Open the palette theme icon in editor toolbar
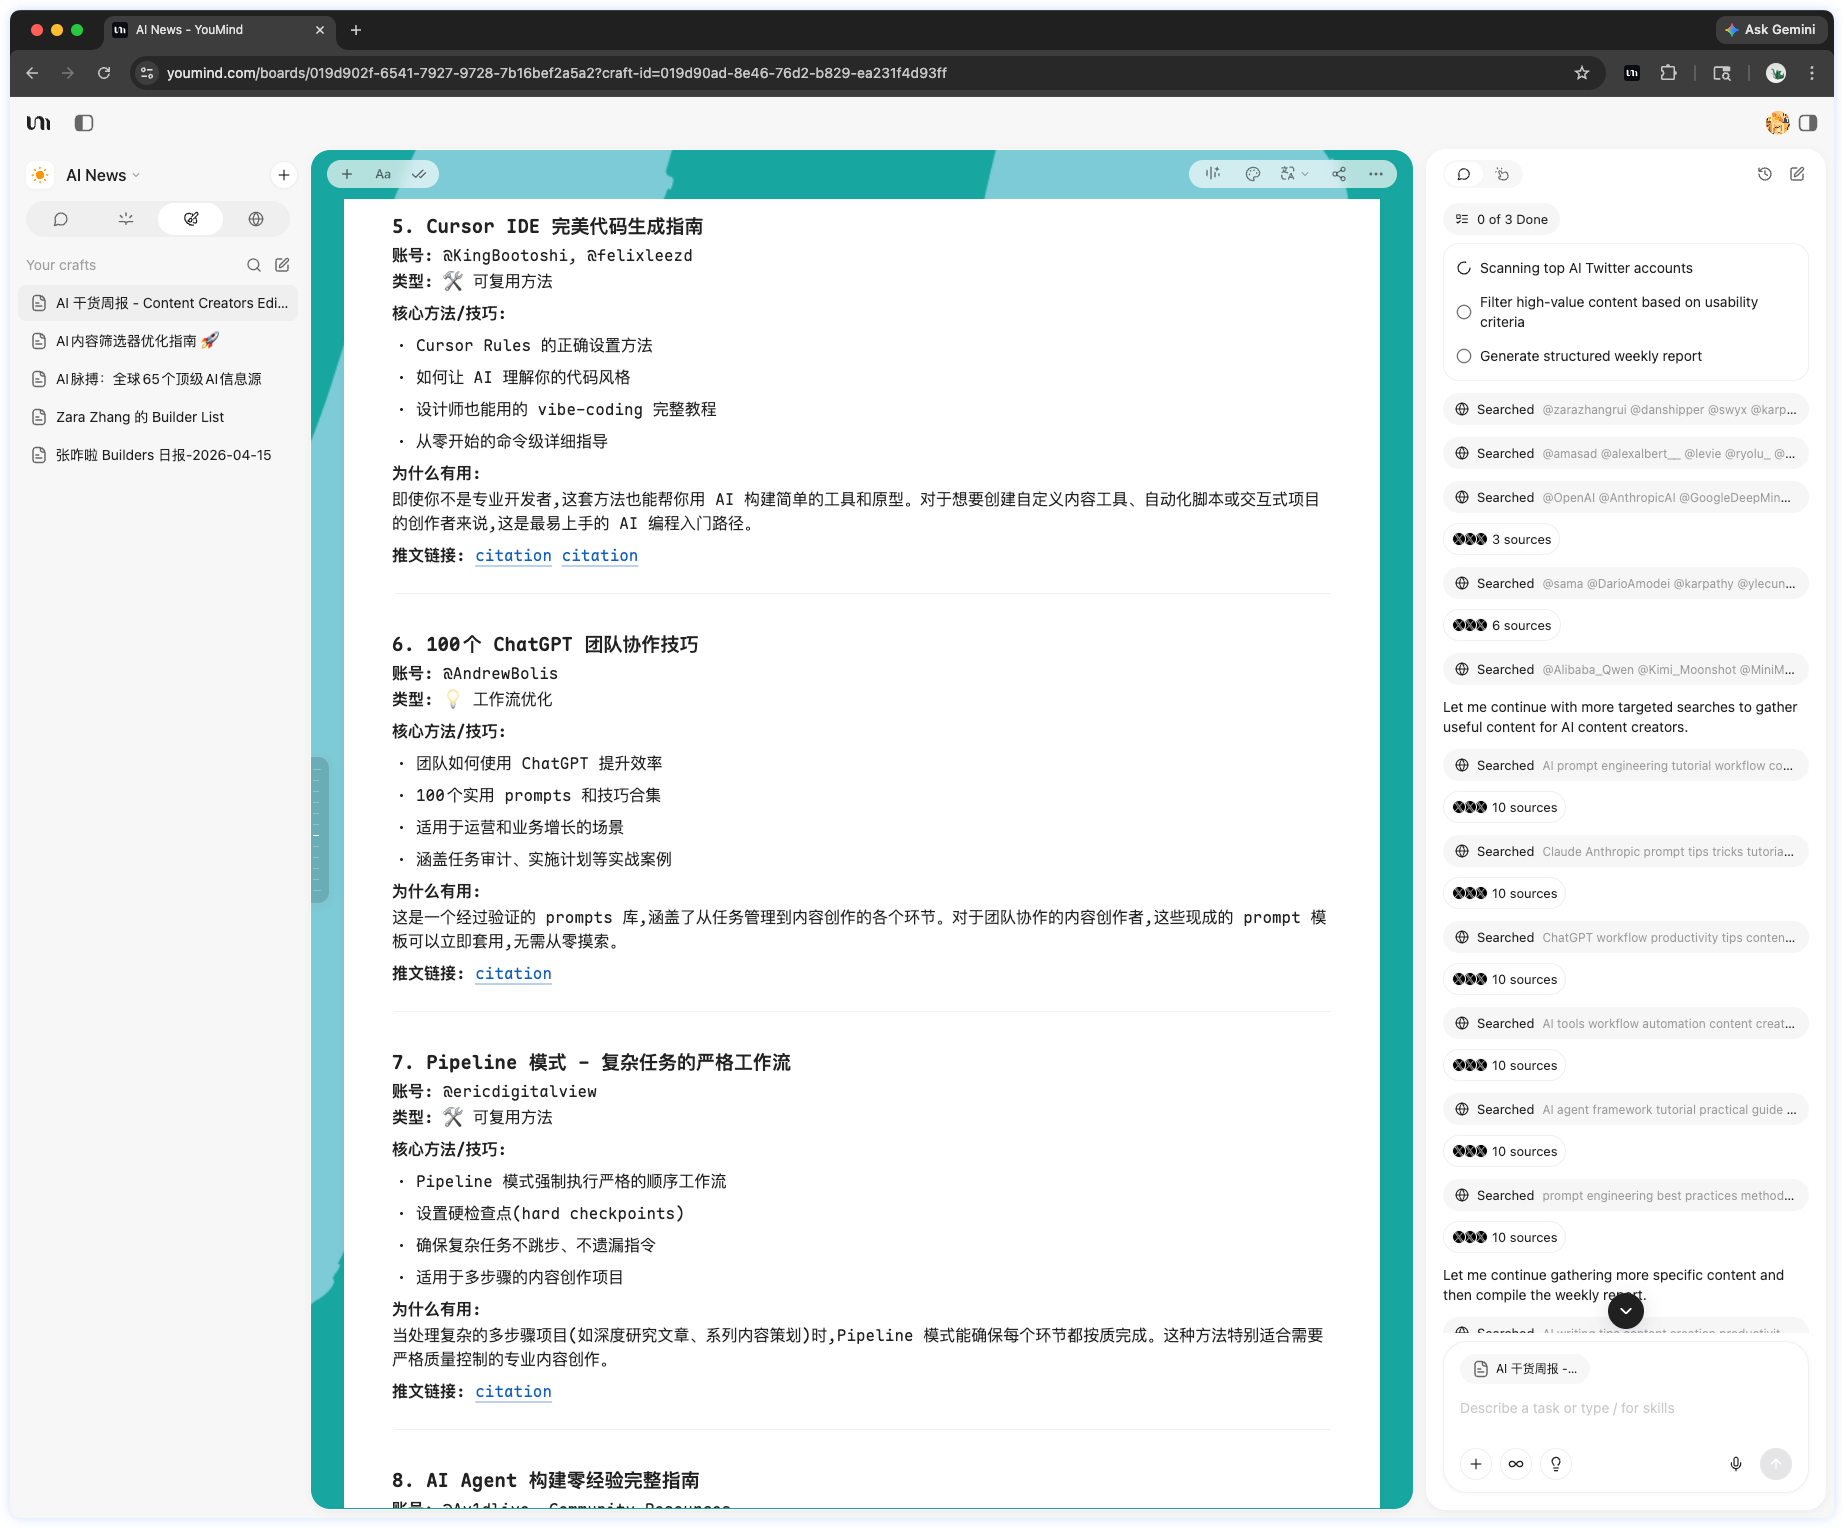The height and width of the screenshot is (1528, 1844). [x=1252, y=174]
